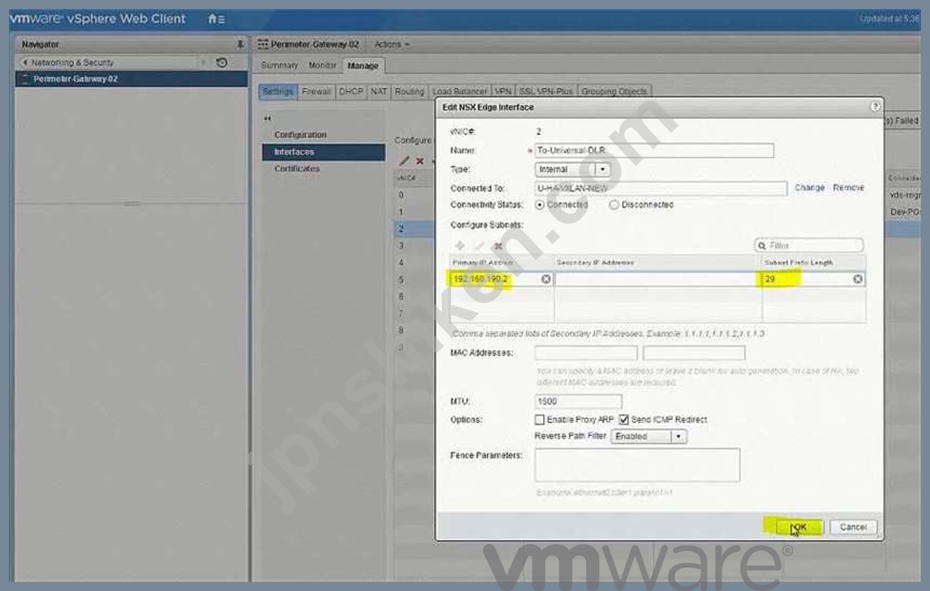Click the Remove link

848,188
